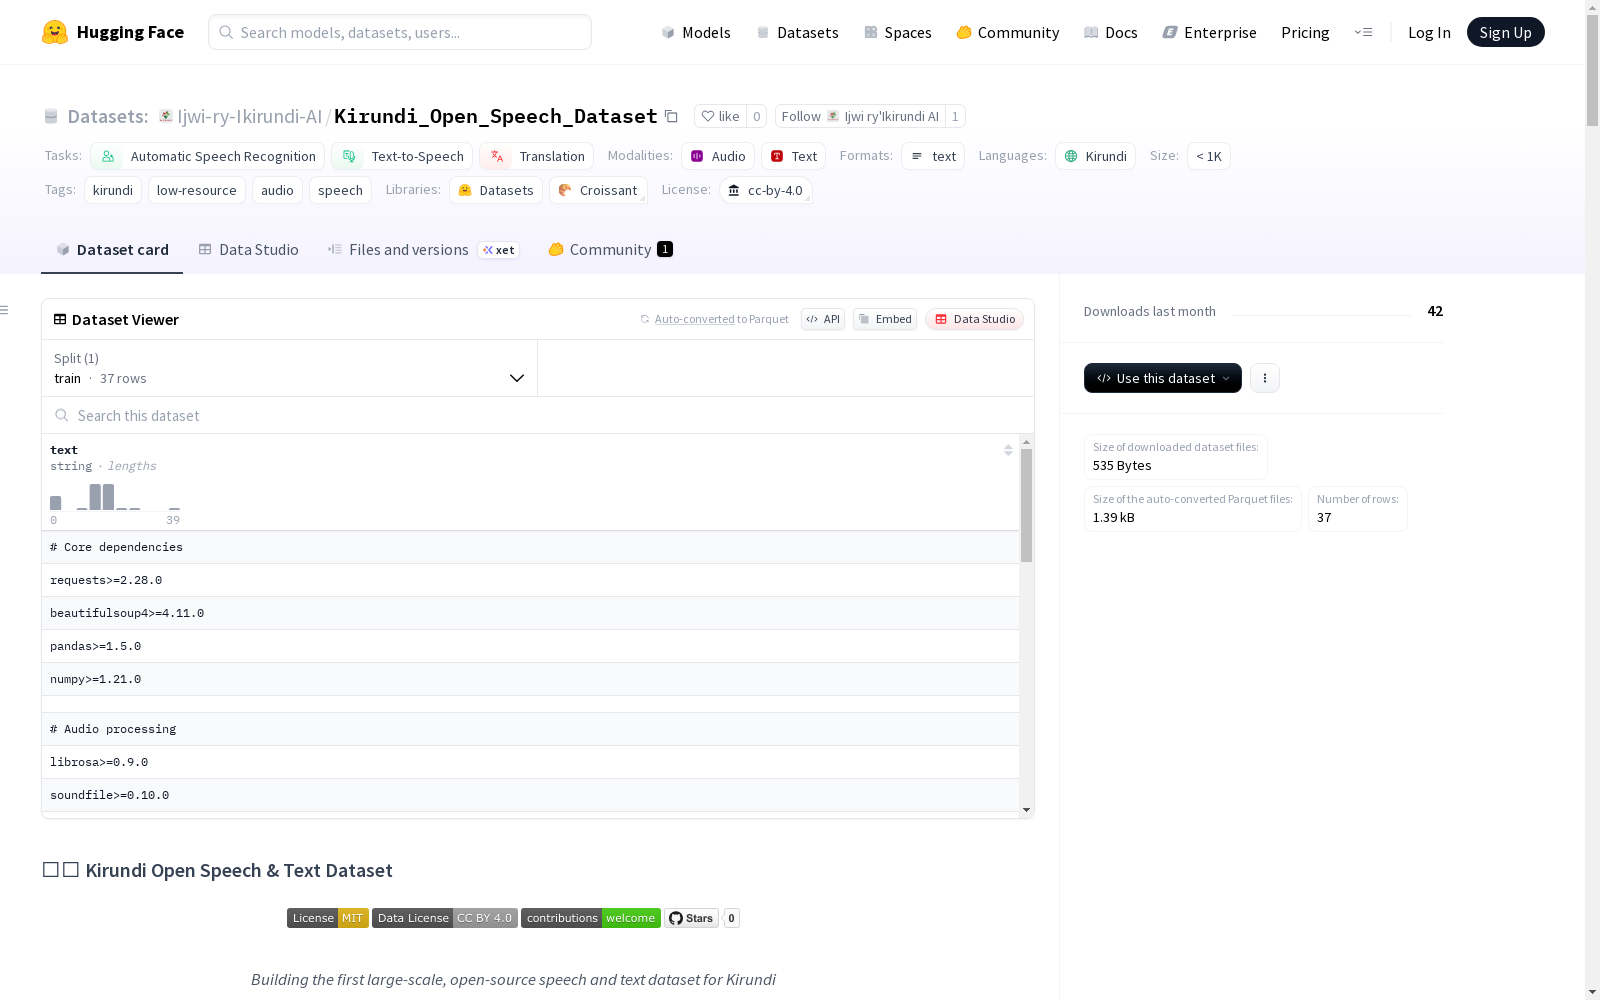Click the Dataset Viewer table icon

pos(60,320)
